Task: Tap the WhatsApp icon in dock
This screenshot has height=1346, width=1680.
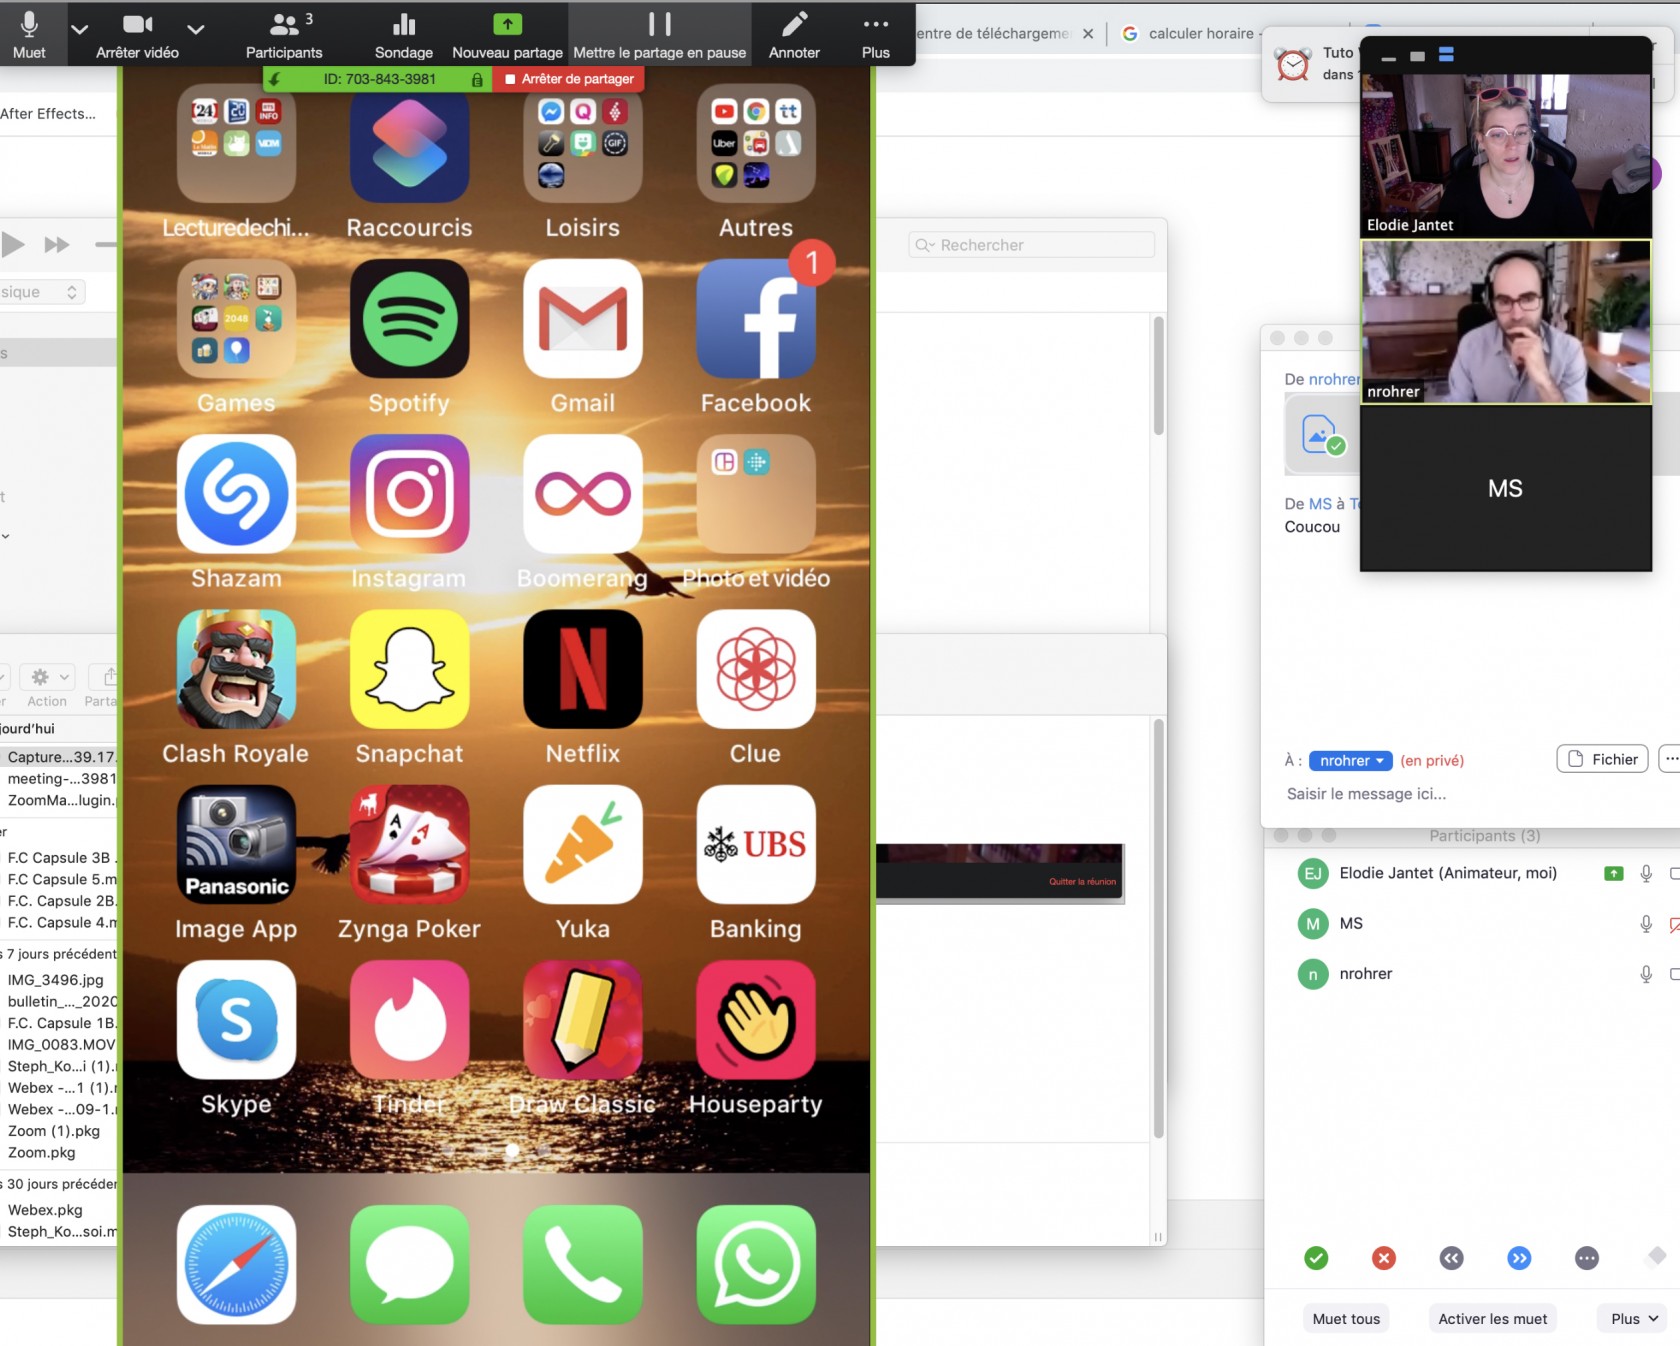Action: click(756, 1264)
